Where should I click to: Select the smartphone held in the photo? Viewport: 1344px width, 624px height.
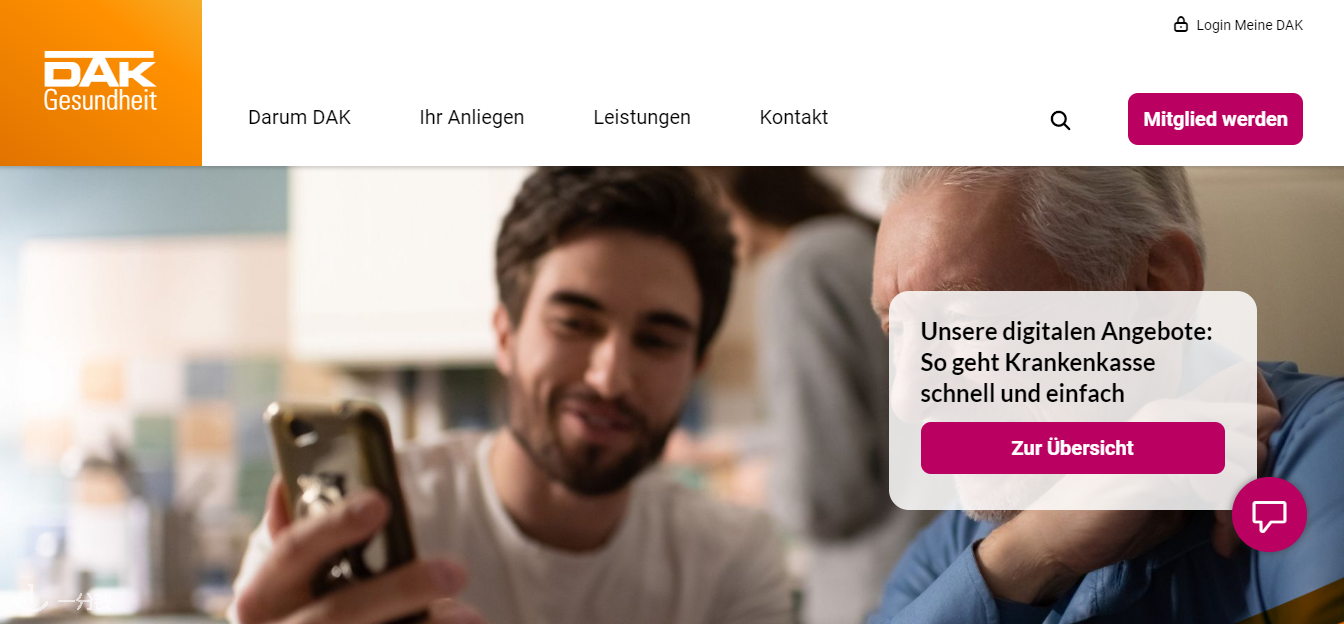pos(340,500)
